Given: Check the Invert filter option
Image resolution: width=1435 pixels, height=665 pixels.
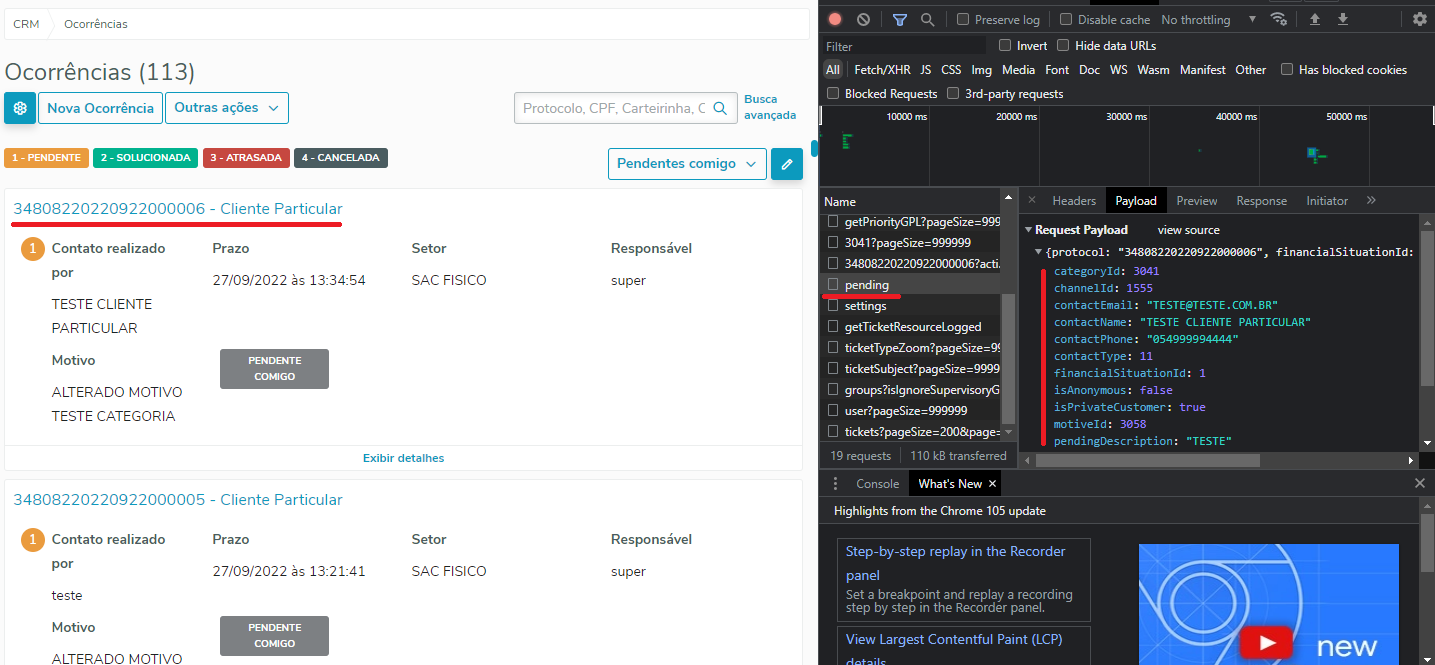Looking at the screenshot, I should point(1005,45).
